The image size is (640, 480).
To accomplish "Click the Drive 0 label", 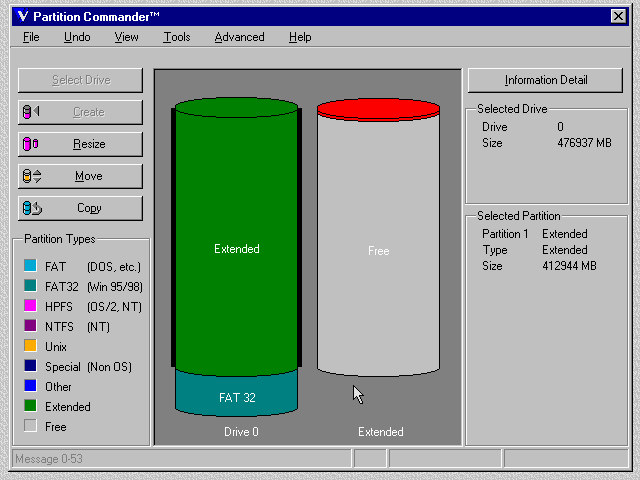I will [x=241, y=432].
